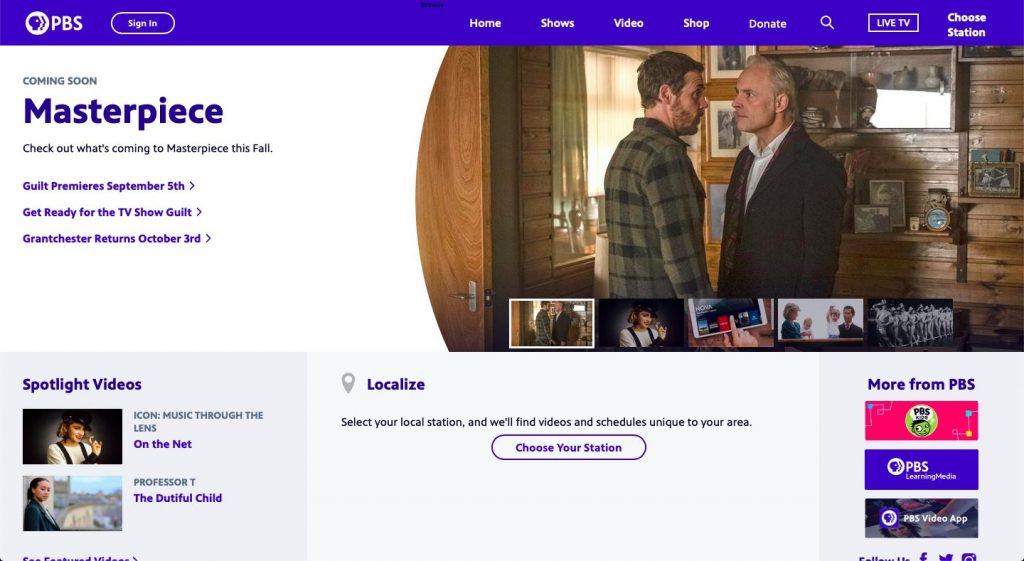The image size is (1024, 561).
Task: Open the PBS Twitter icon
Action: (946, 558)
